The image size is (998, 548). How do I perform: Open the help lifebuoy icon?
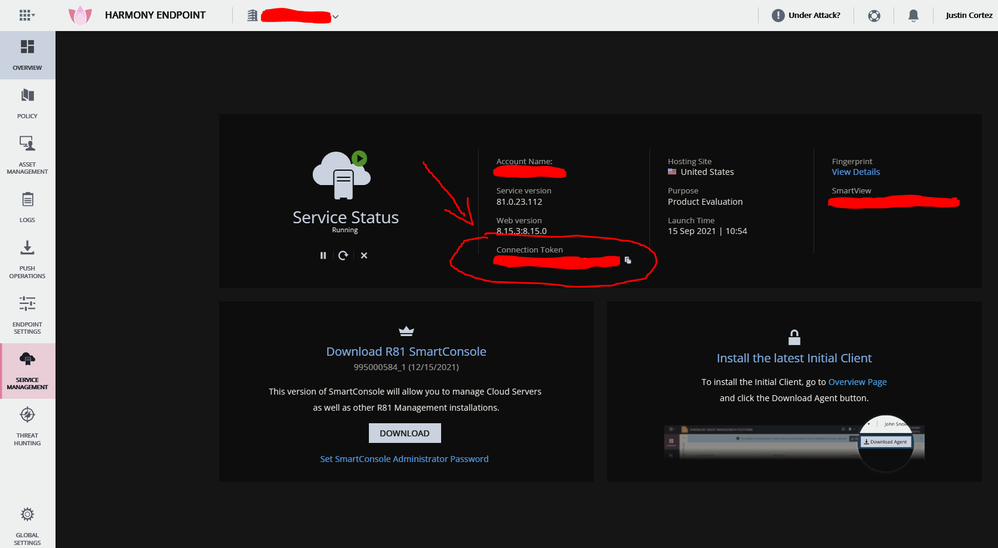pos(874,15)
